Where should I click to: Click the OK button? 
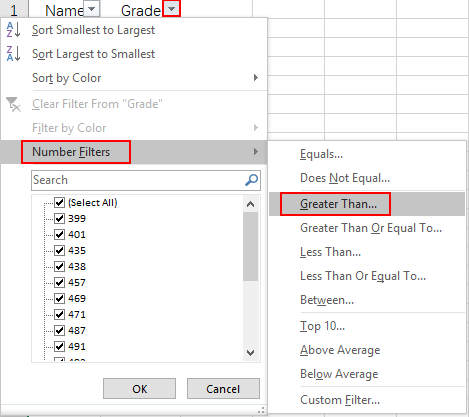pyautogui.click(x=139, y=389)
